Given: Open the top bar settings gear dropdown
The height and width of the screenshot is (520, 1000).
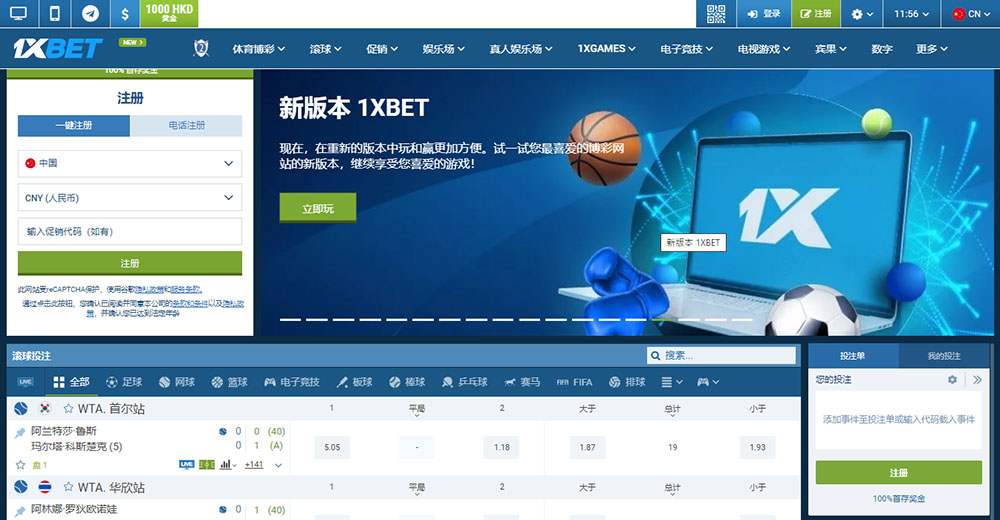Looking at the screenshot, I should click(x=862, y=13).
